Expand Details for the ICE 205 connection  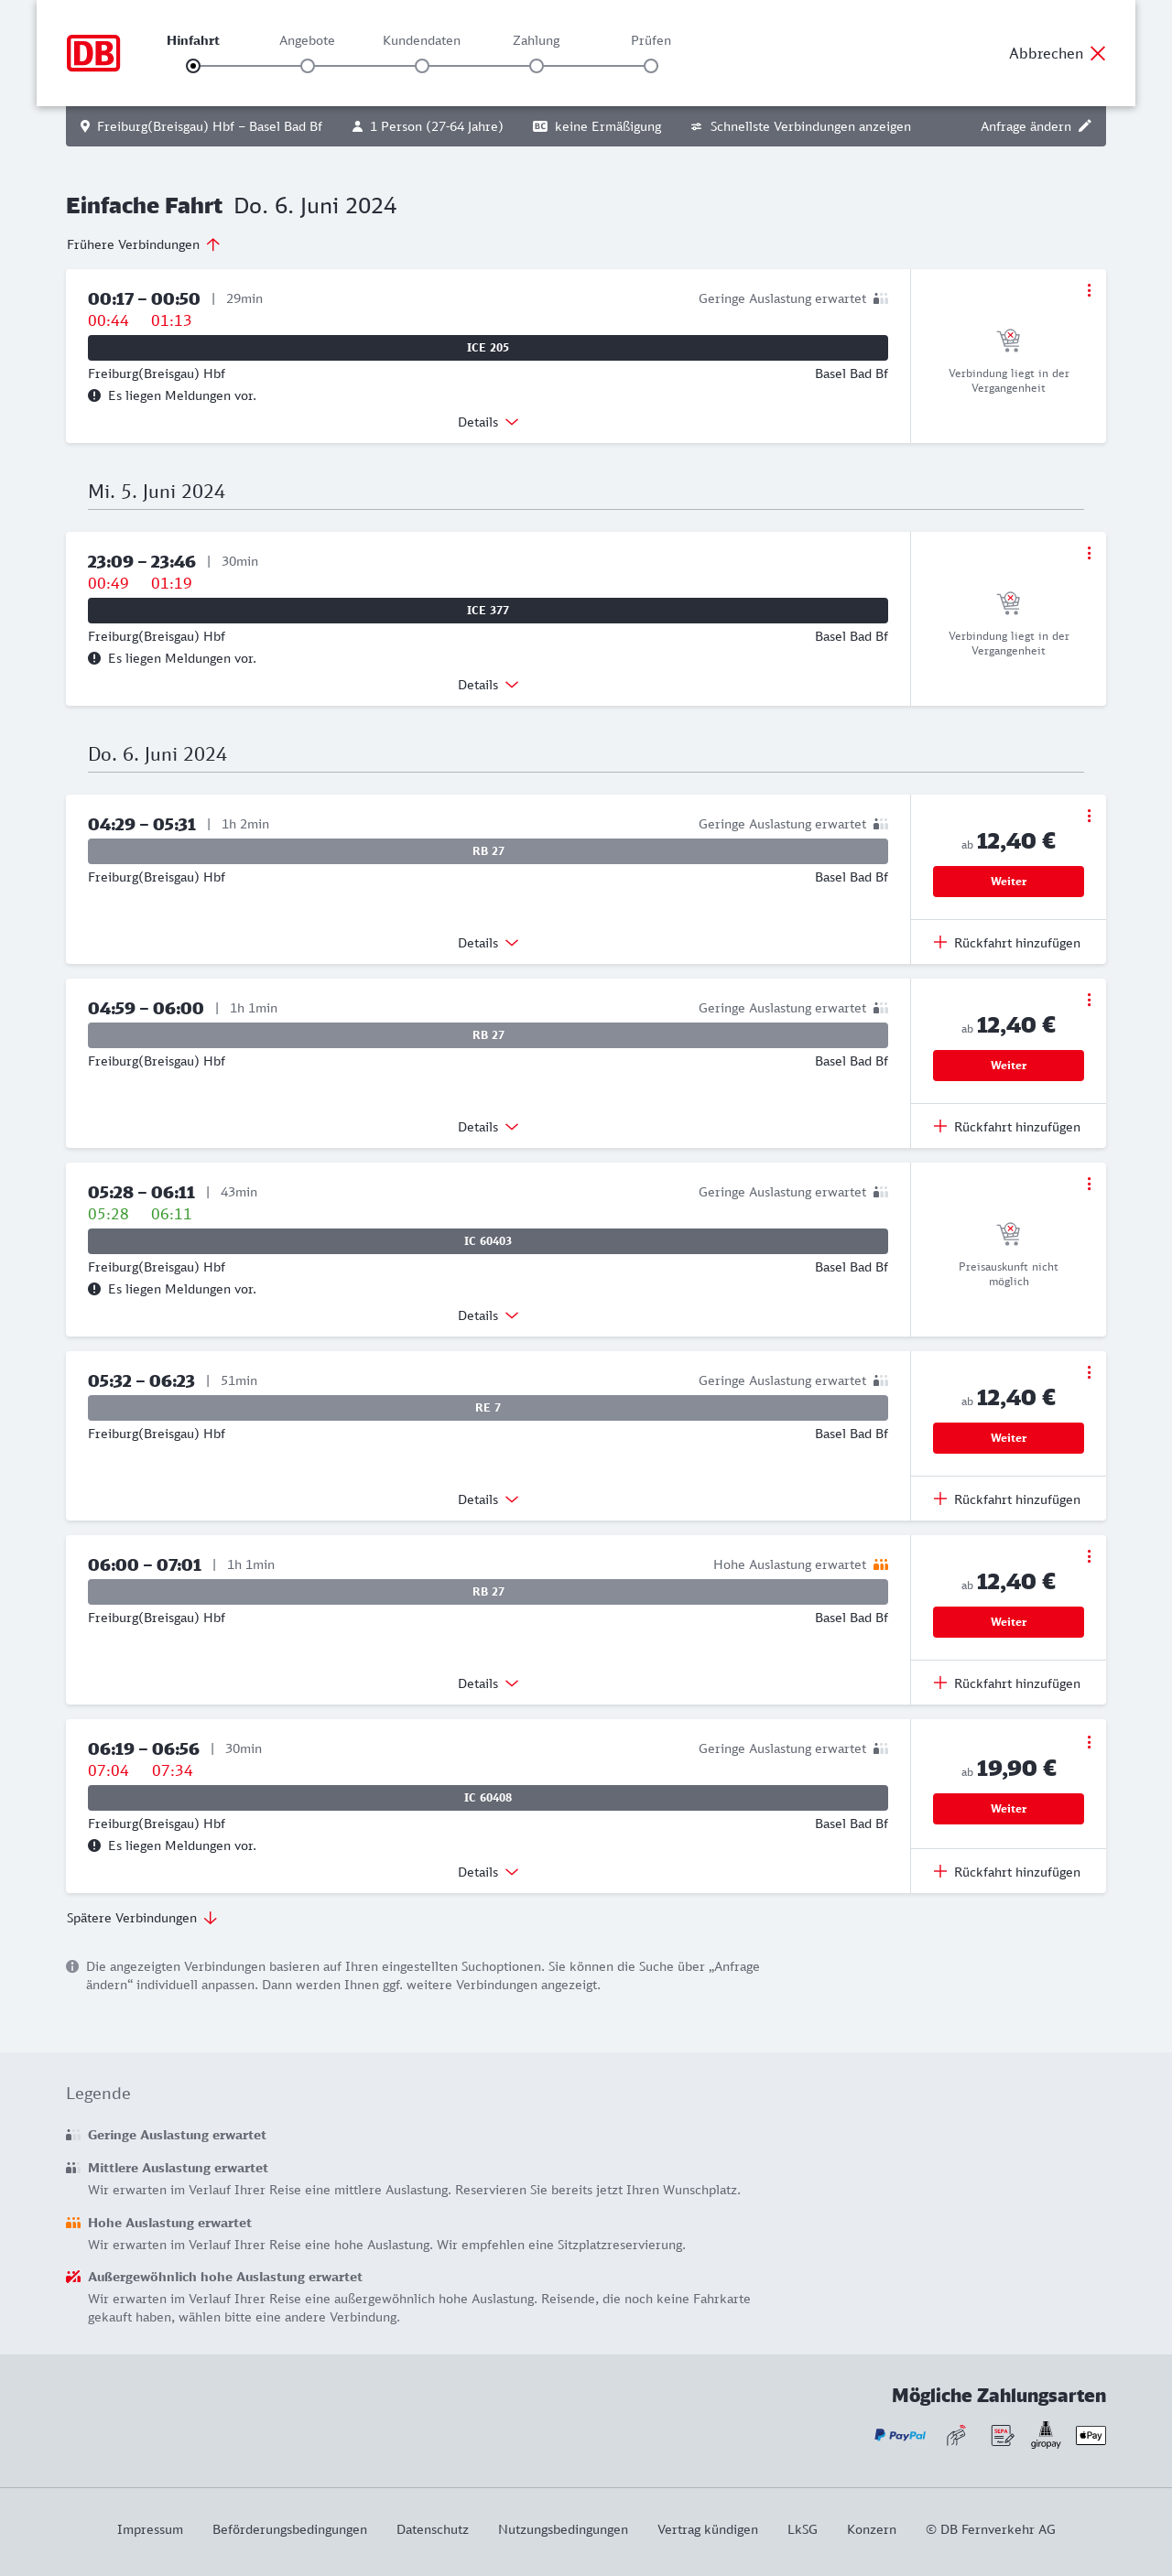coord(487,422)
